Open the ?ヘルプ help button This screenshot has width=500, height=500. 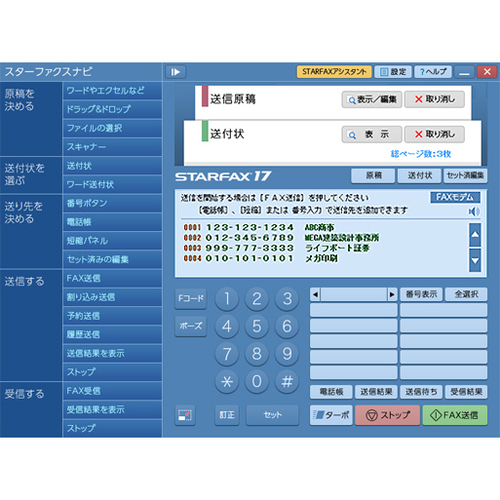433,72
